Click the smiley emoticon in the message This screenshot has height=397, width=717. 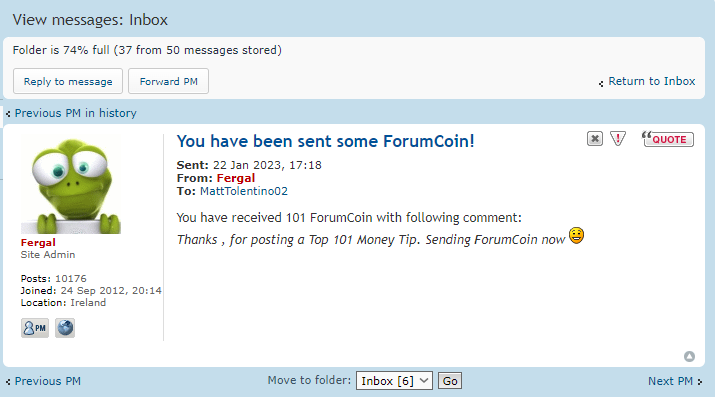(x=576, y=236)
